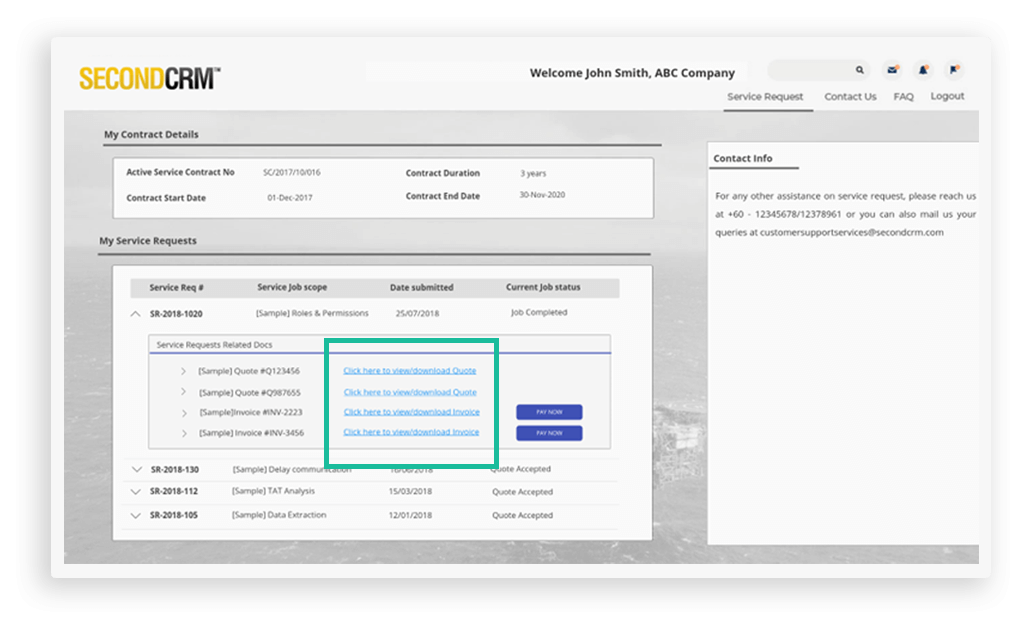The height and width of the screenshot is (634, 1036).
Task: Click the contract start date 01-Dec-2017
Action: [x=290, y=197]
